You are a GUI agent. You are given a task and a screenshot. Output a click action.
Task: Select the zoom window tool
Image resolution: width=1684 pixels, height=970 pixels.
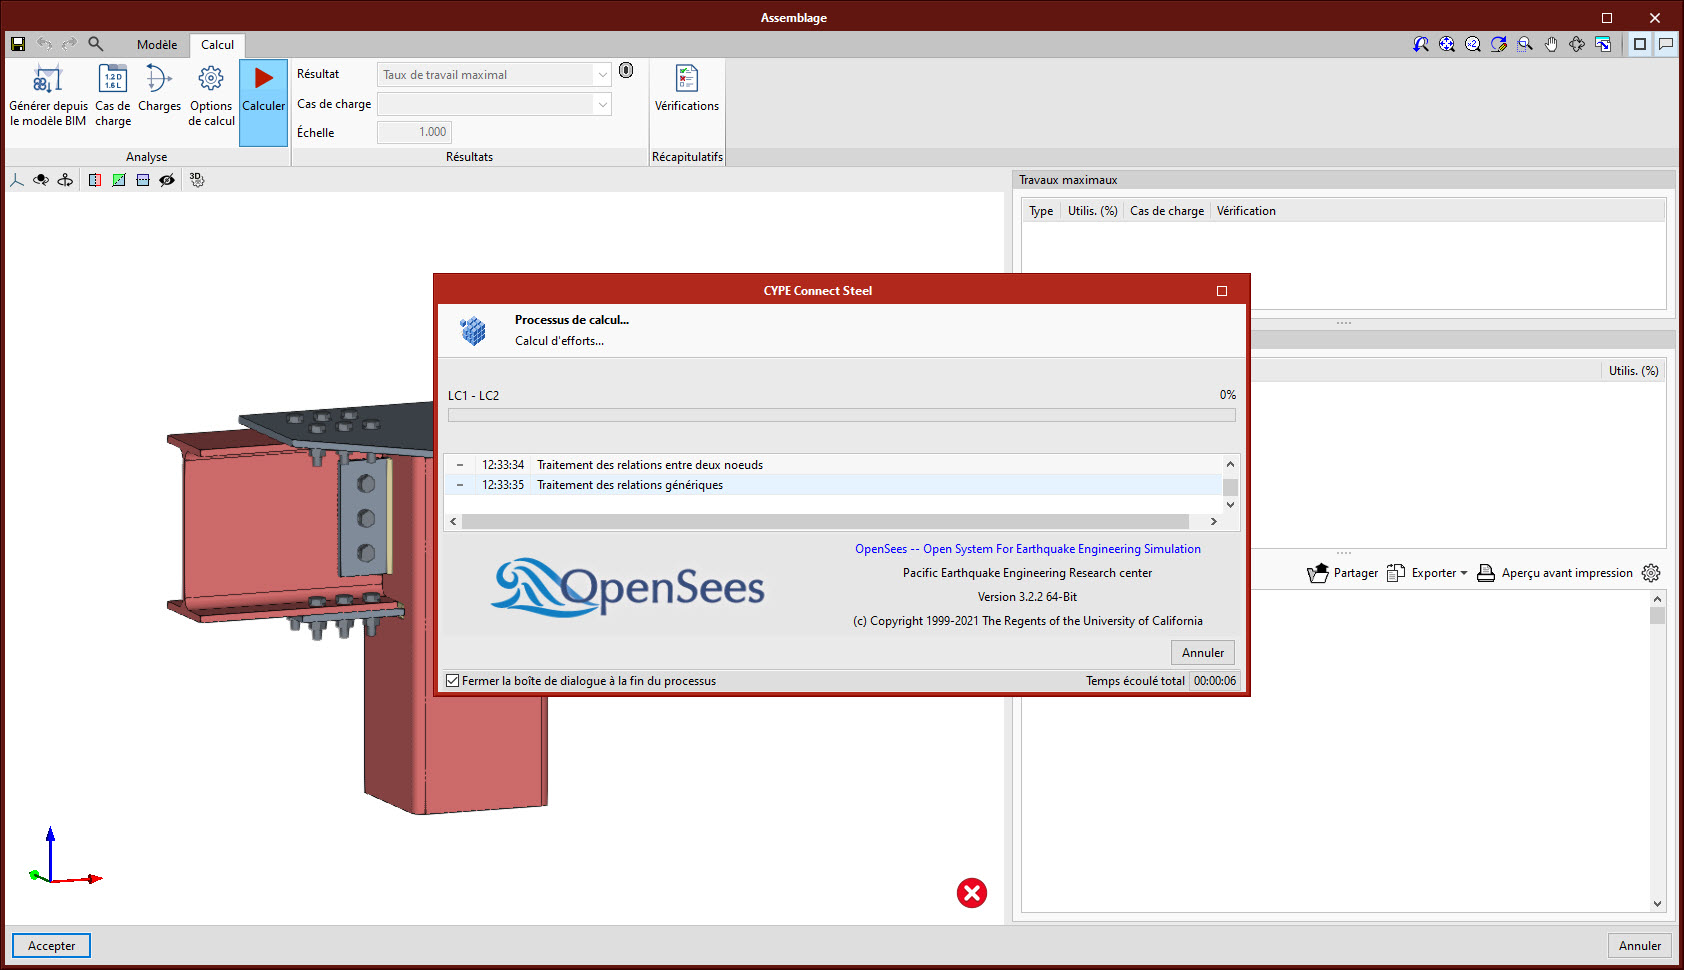coord(1525,44)
